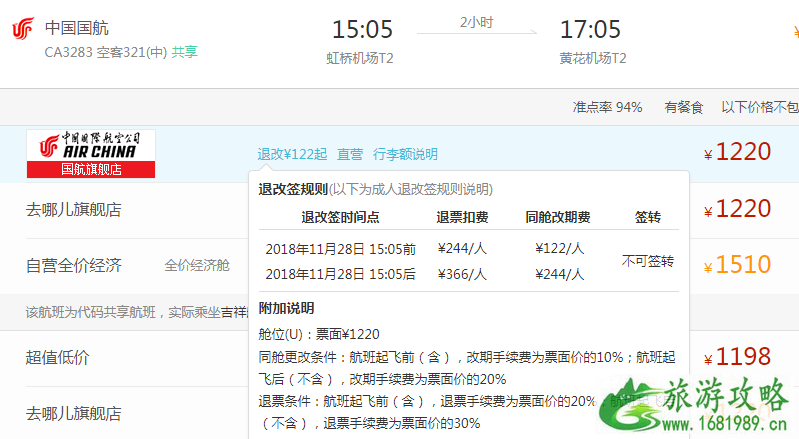Open the 国航旗舰店 Air China store banner
This screenshot has height=439, width=799.
tap(91, 154)
